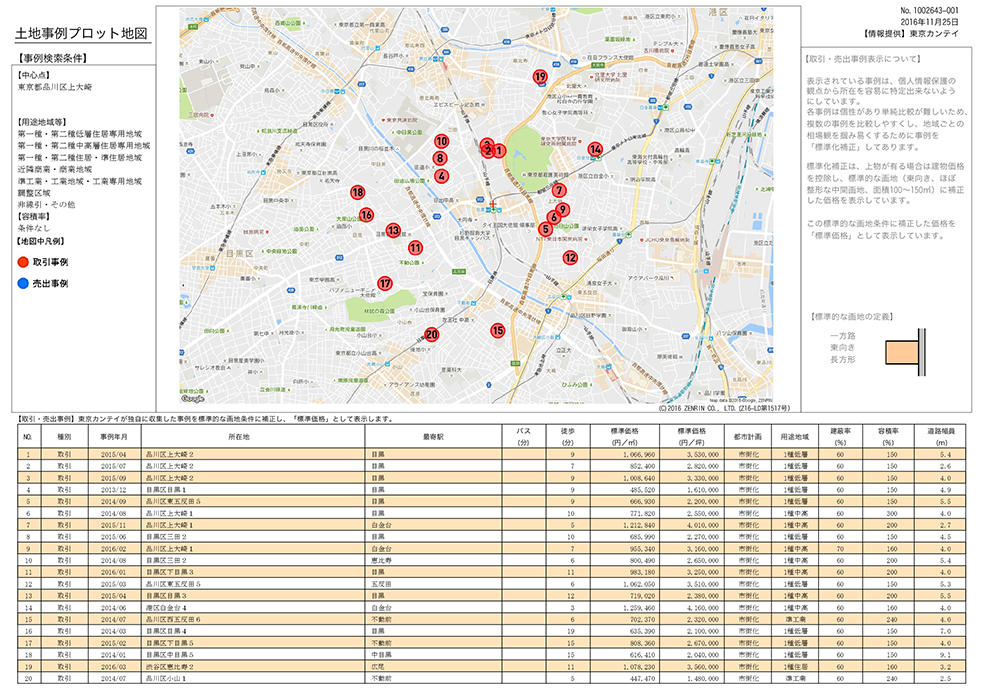Click the blue 売出事例 legend circle
Image resolution: width=989 pixels, height=700 pixels.
coord(23,284)
